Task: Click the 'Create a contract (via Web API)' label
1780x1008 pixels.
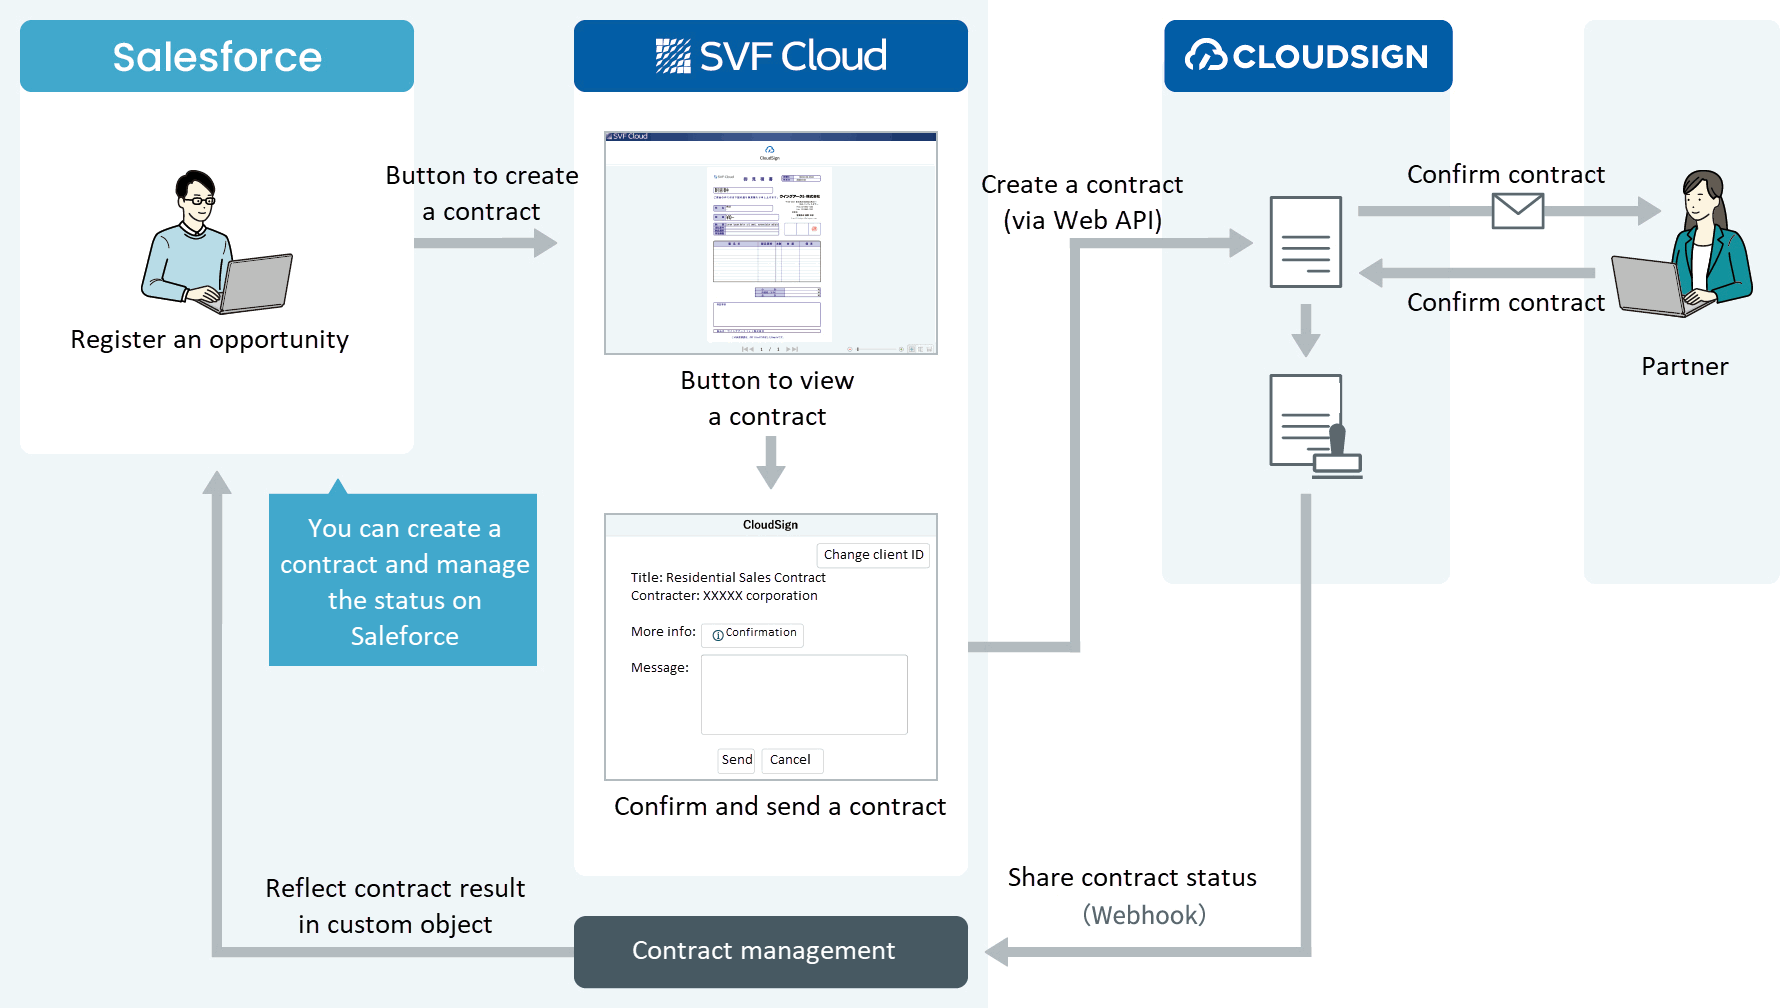Action: 1082,203
